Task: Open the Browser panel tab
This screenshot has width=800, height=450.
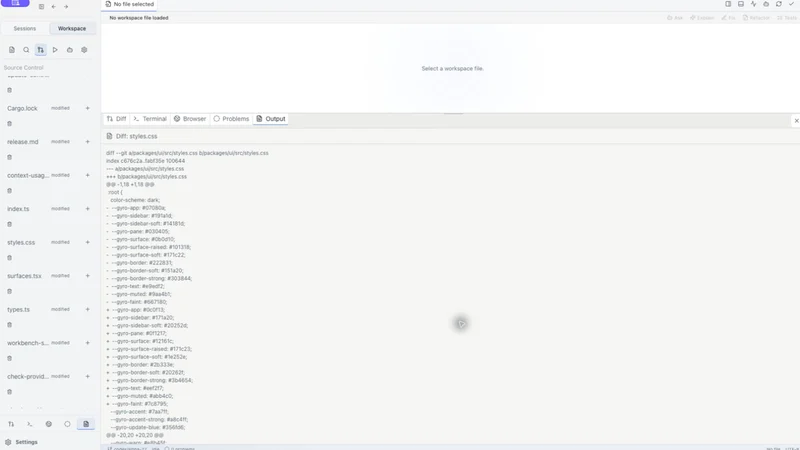Action: click(190, 119)
